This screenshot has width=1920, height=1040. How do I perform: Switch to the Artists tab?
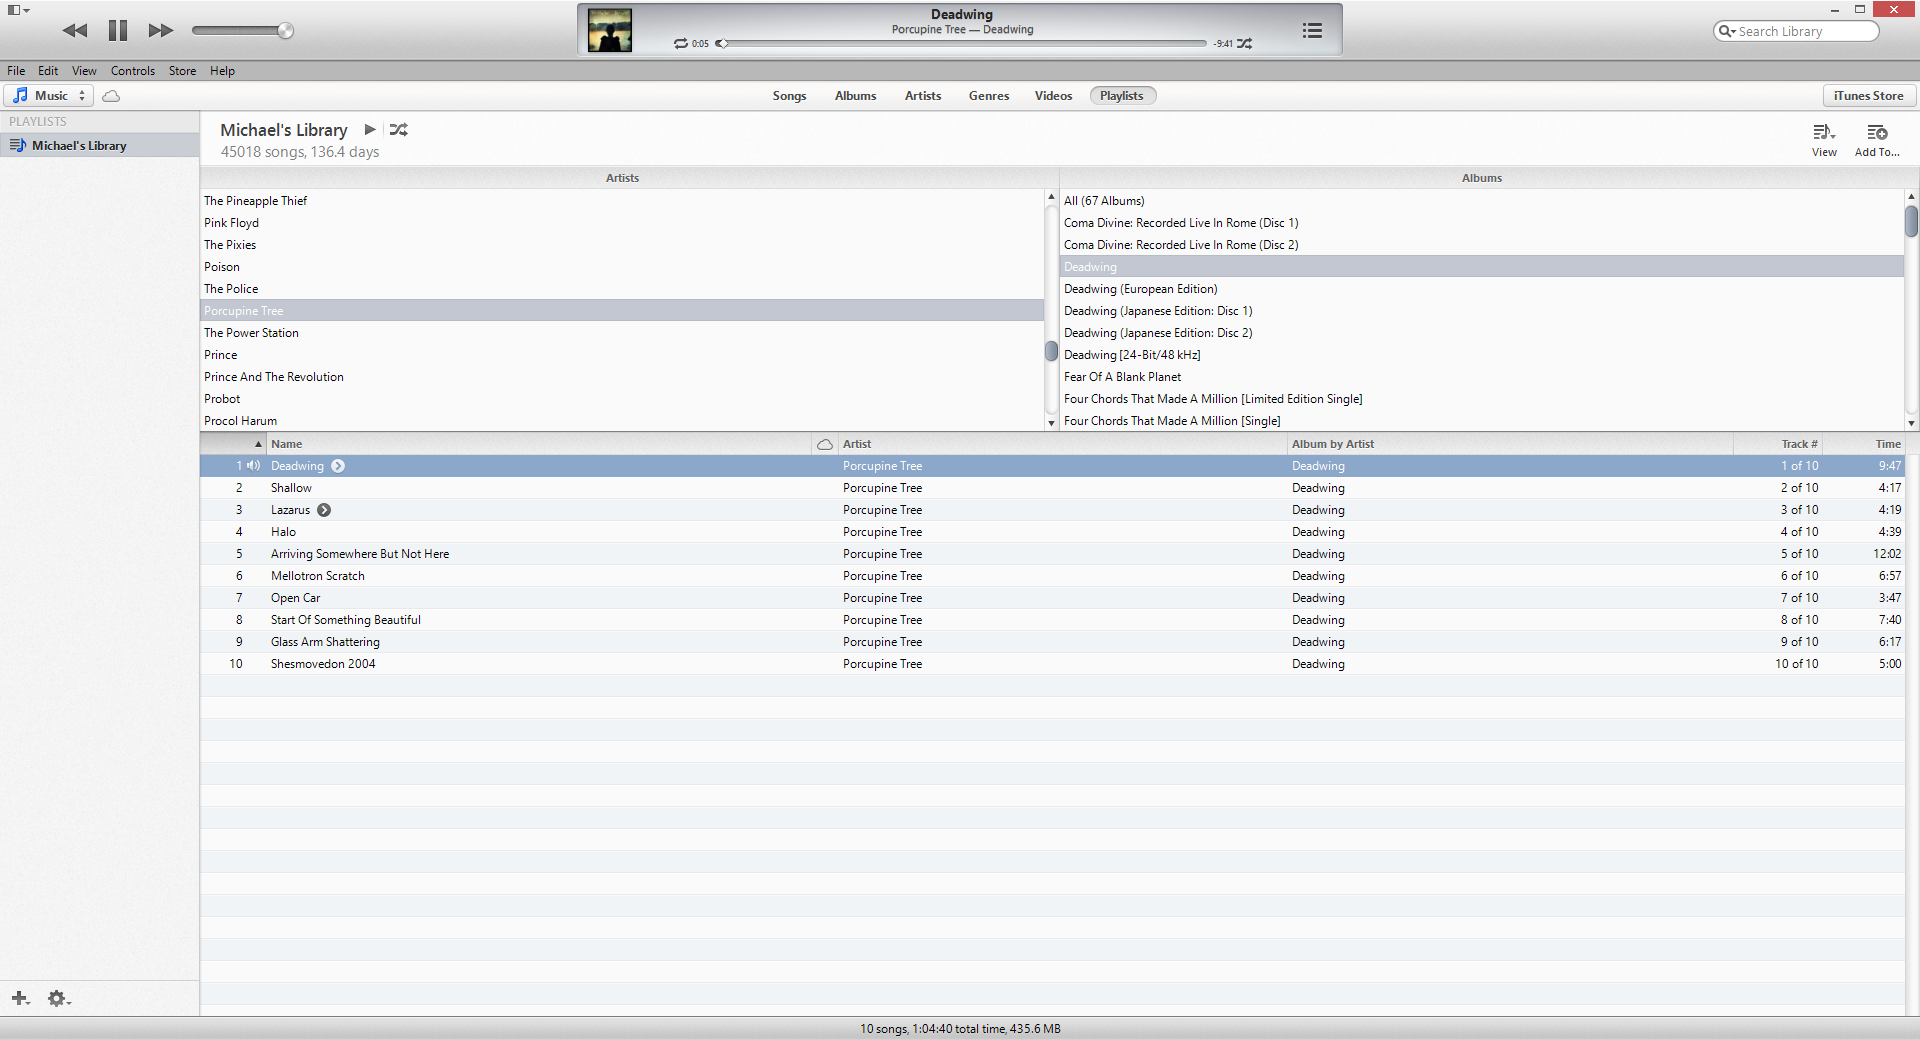(x=923, y=96)
